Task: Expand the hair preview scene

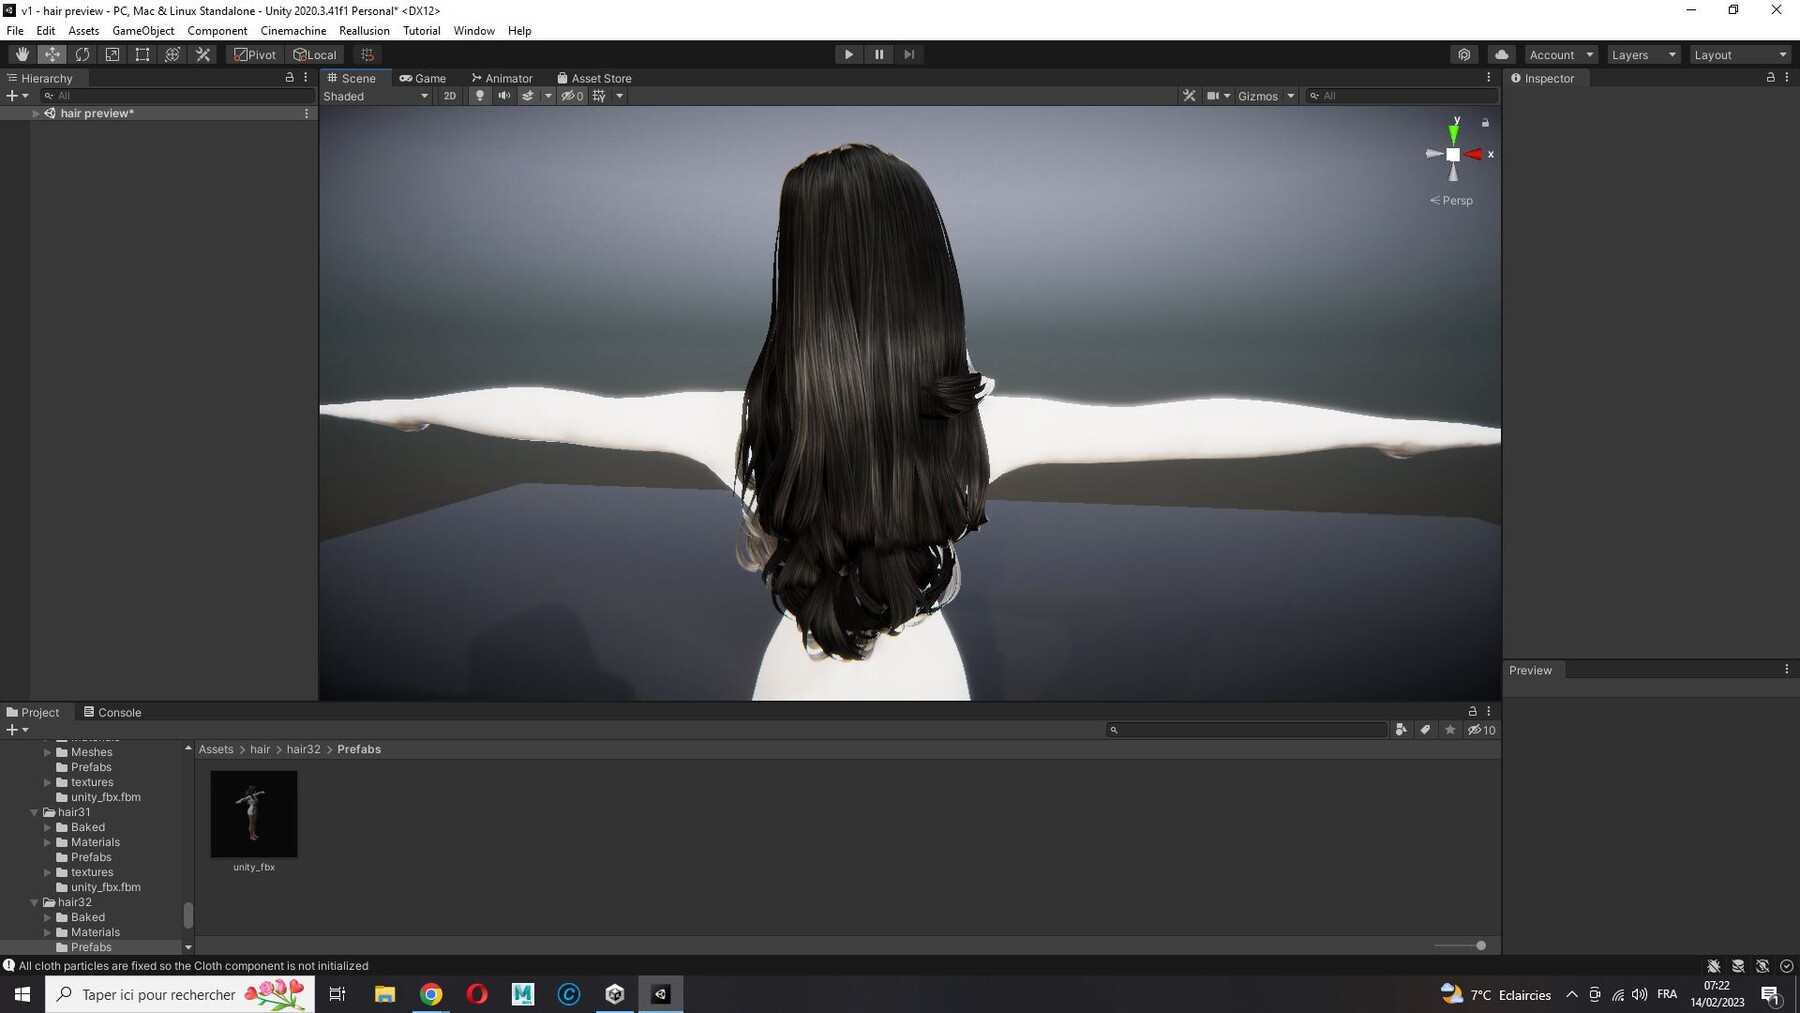Action: pos(36,113)
